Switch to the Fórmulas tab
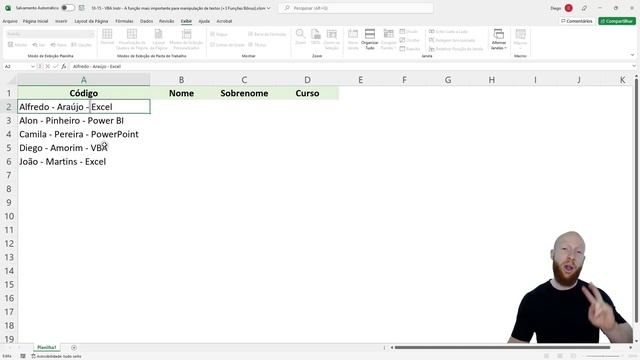This screenshot has height=360, width=640. click(x=124, y=21)
